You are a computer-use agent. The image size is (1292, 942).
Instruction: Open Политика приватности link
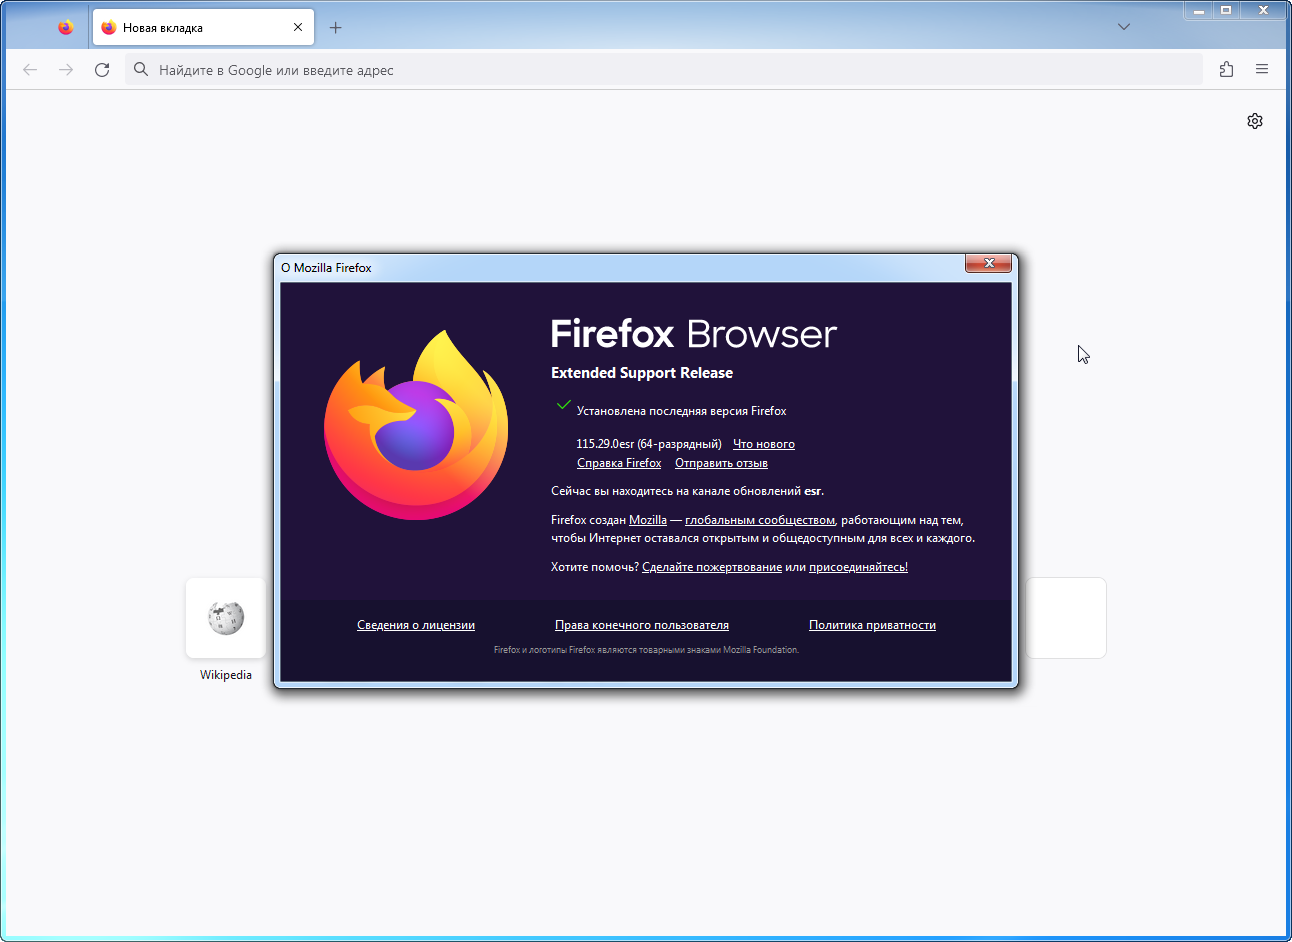(872, 625)
